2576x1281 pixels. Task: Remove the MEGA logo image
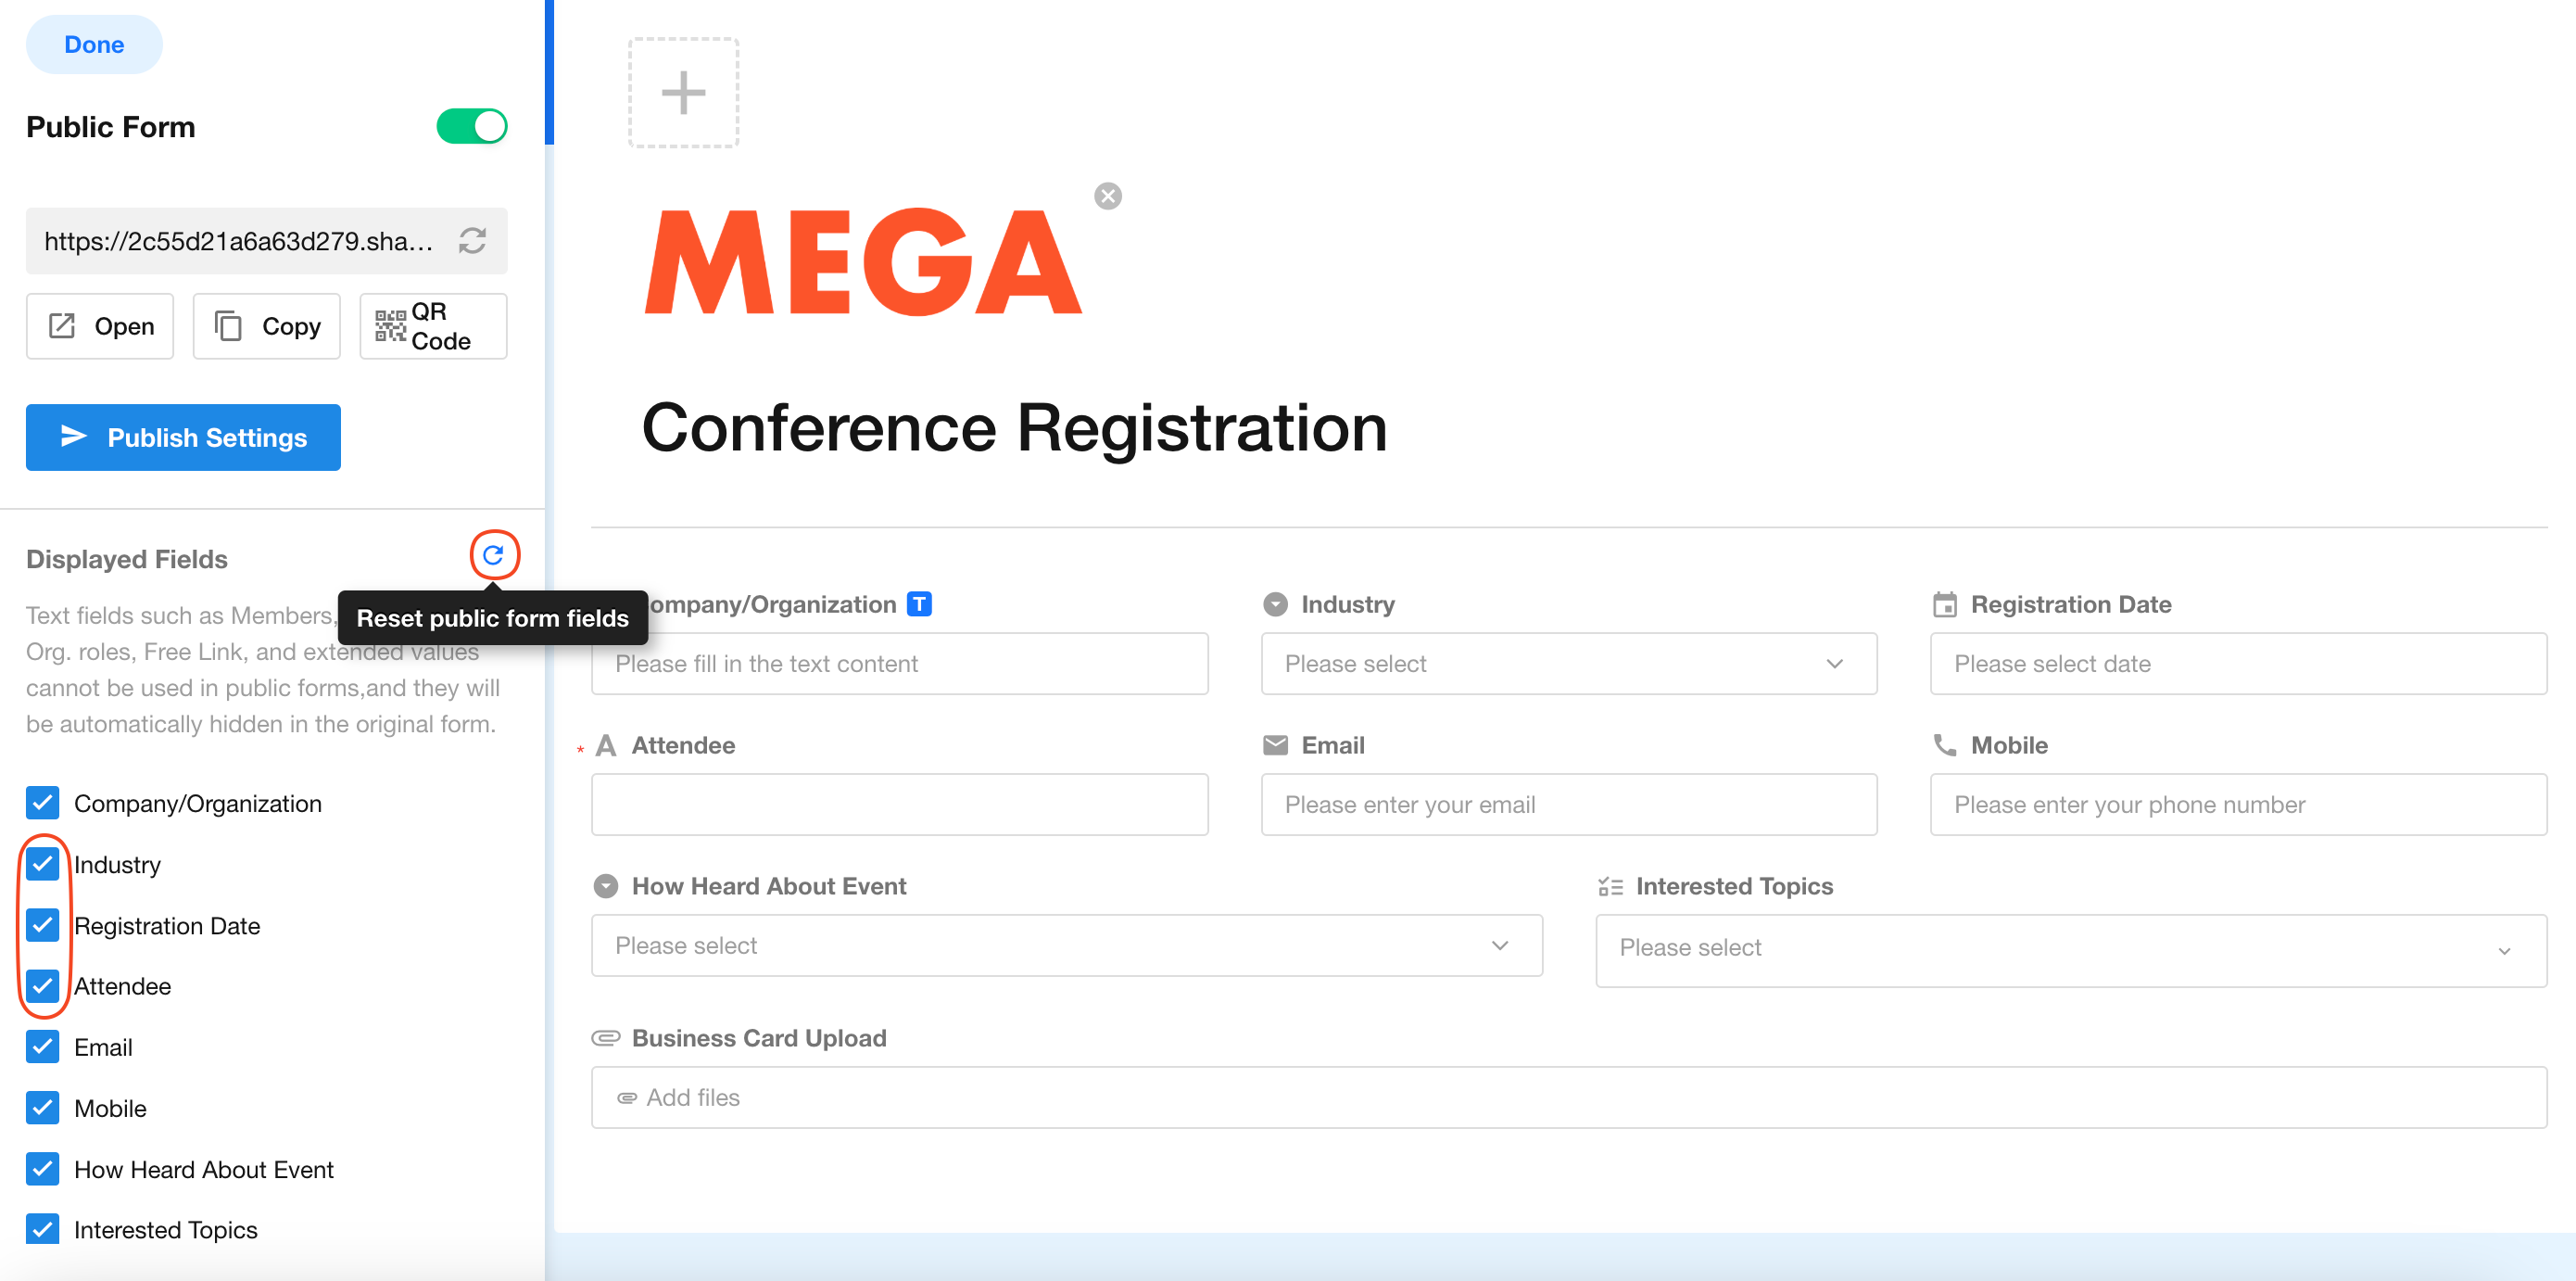[1107, 196]
